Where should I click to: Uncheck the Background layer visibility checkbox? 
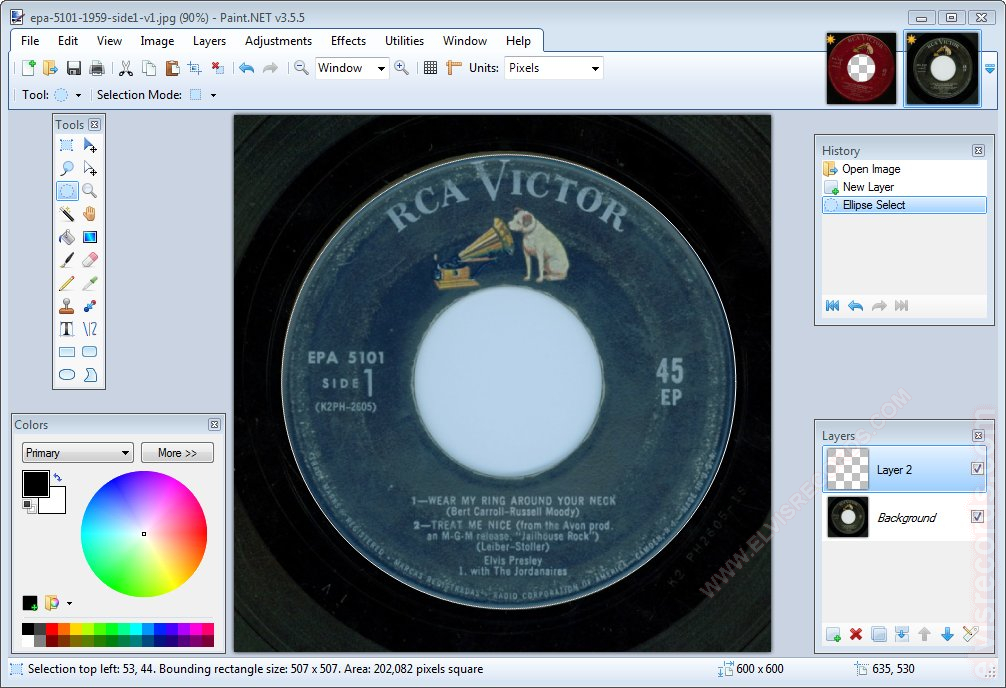977,517
